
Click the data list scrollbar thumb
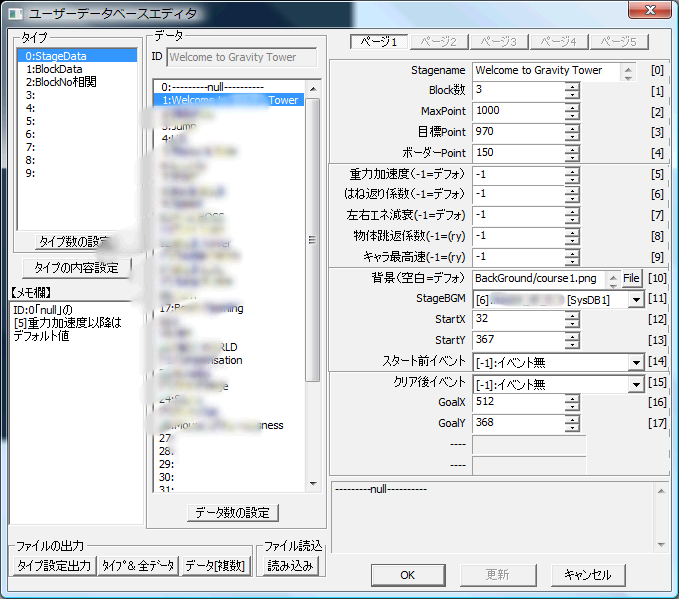click(313, 240)
